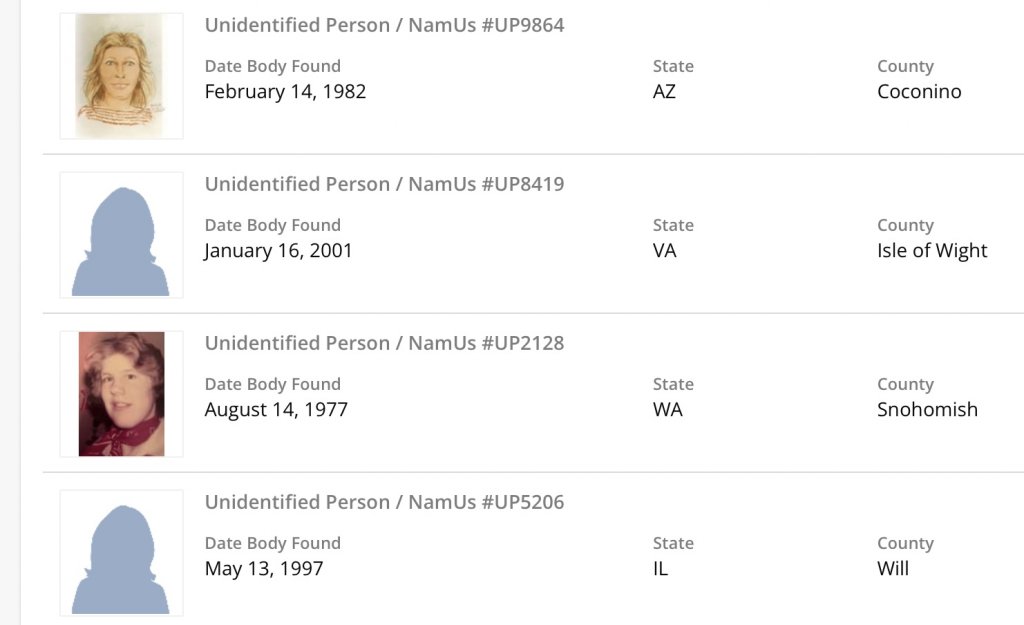The height and width of the screenshot is (625, 1024).
Task: Click the state value AZ
Action: [664, 92]
